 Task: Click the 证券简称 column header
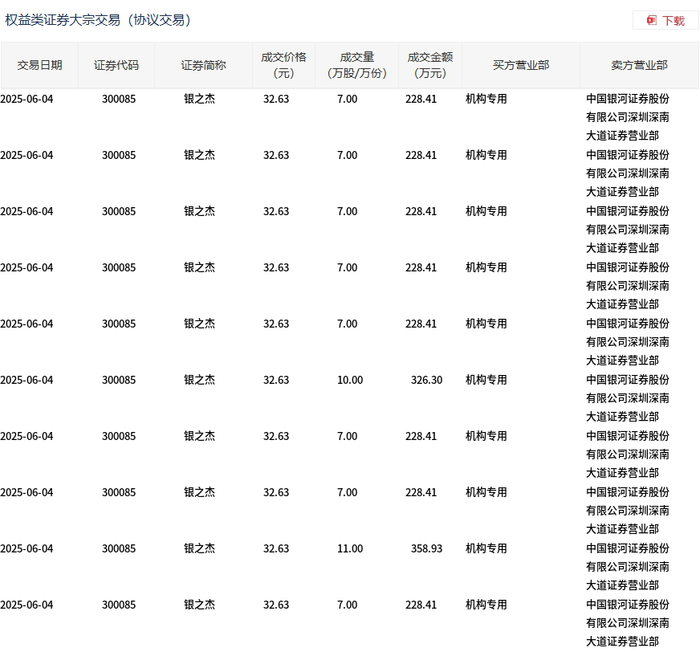(x=204, y=65)
